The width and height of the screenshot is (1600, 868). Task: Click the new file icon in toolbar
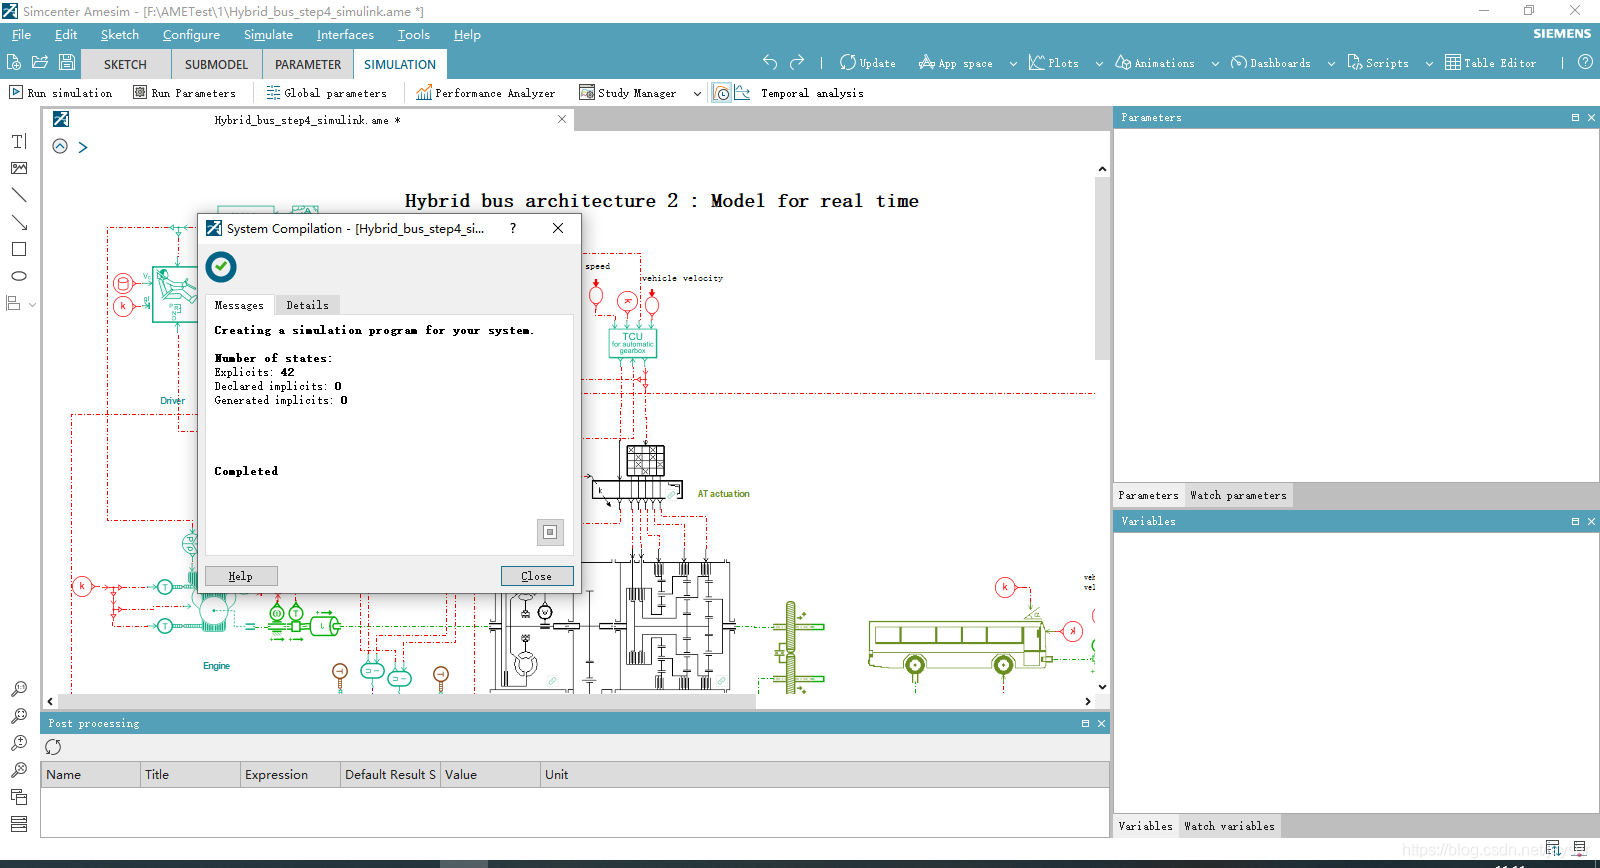(x=14, y=62)
